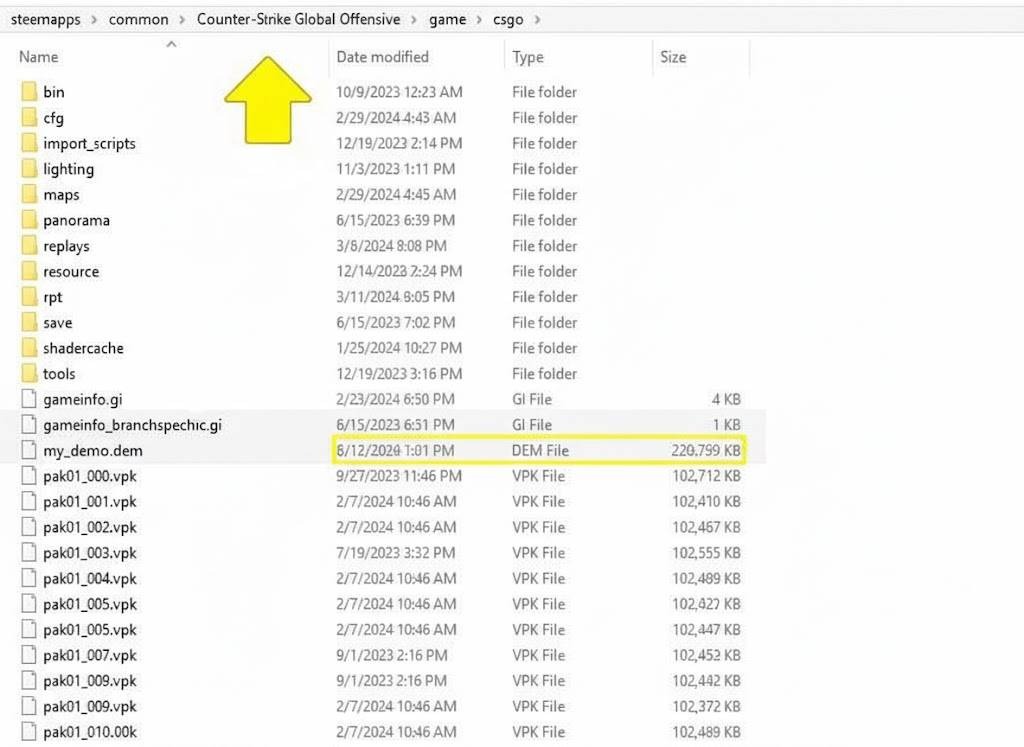1024x747 pixels.
Task: Select the pak01_000.vpk file icon
Action: pyautogui.click(x=27, y=476)
